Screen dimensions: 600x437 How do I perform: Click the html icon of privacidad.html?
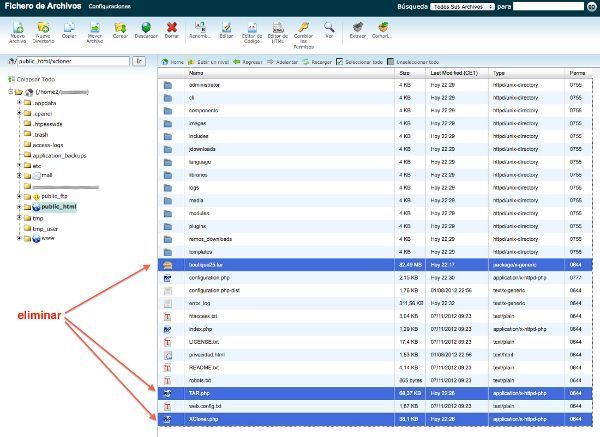pyautogui.click(x=168, y=355)
